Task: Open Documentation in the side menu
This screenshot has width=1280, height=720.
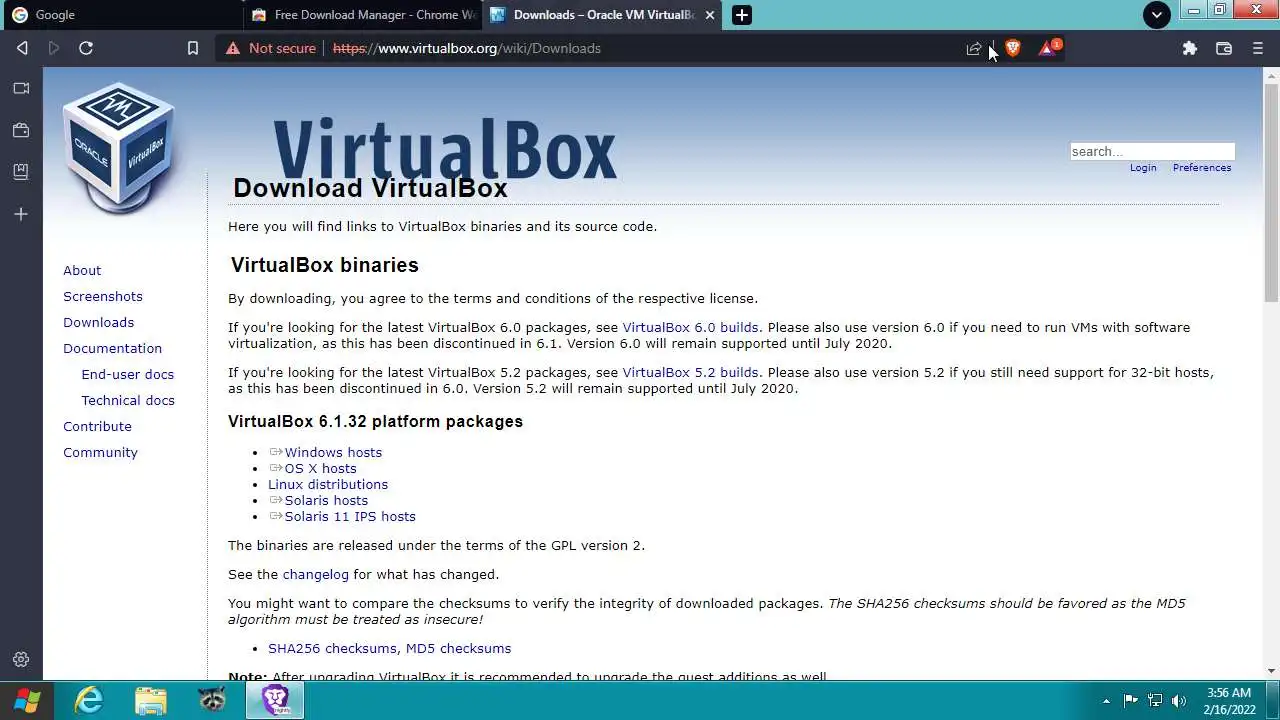Action: coord(112,348)
